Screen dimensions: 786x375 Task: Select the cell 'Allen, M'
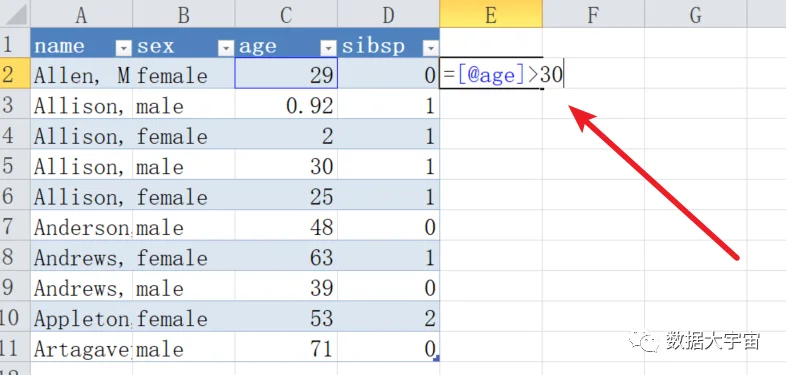point(81,74)
